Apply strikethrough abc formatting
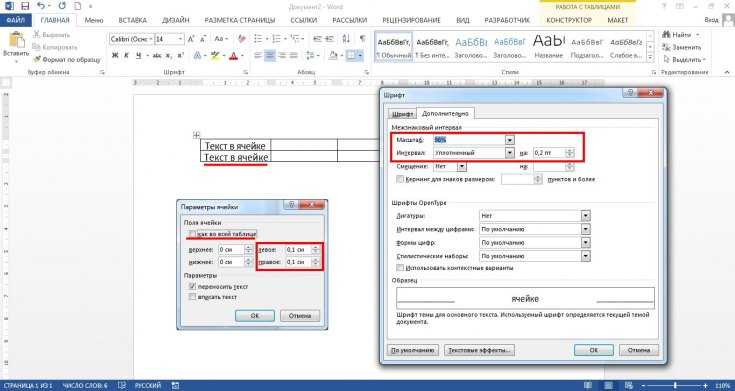The image size is (735, 391). [157, 55]
